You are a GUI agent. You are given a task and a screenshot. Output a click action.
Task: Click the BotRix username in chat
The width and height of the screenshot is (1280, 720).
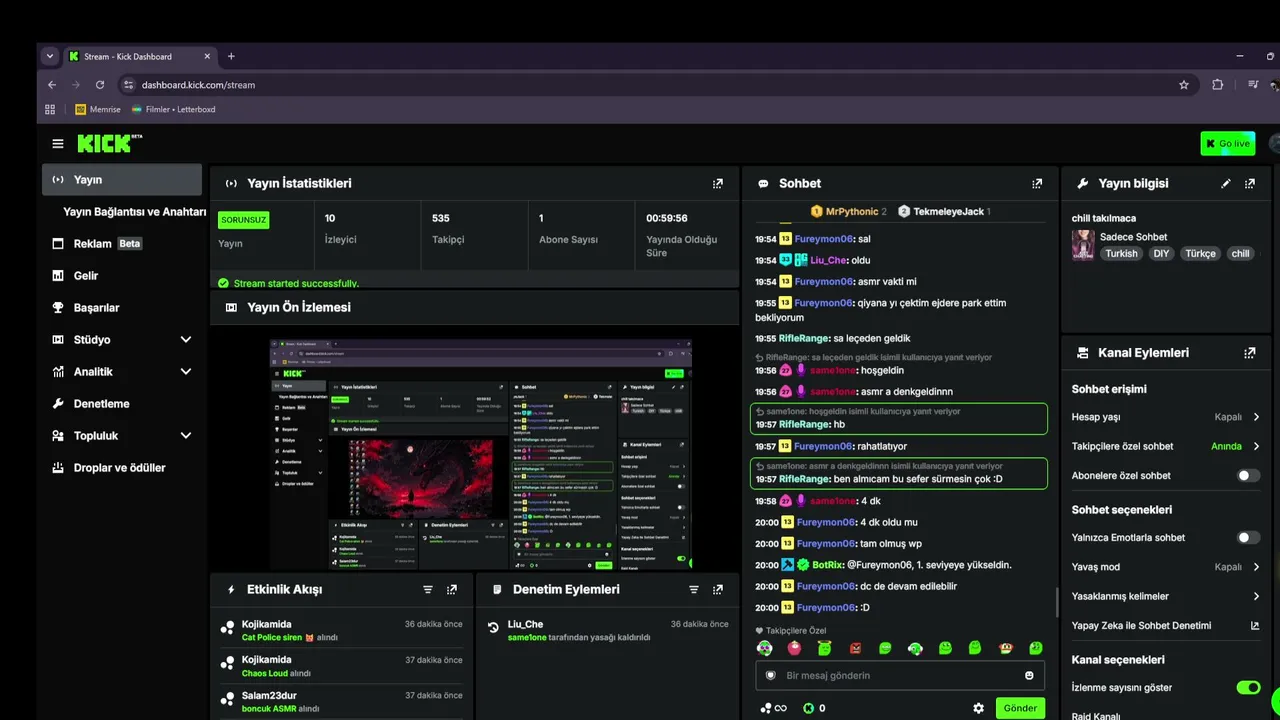pos(828,565)
